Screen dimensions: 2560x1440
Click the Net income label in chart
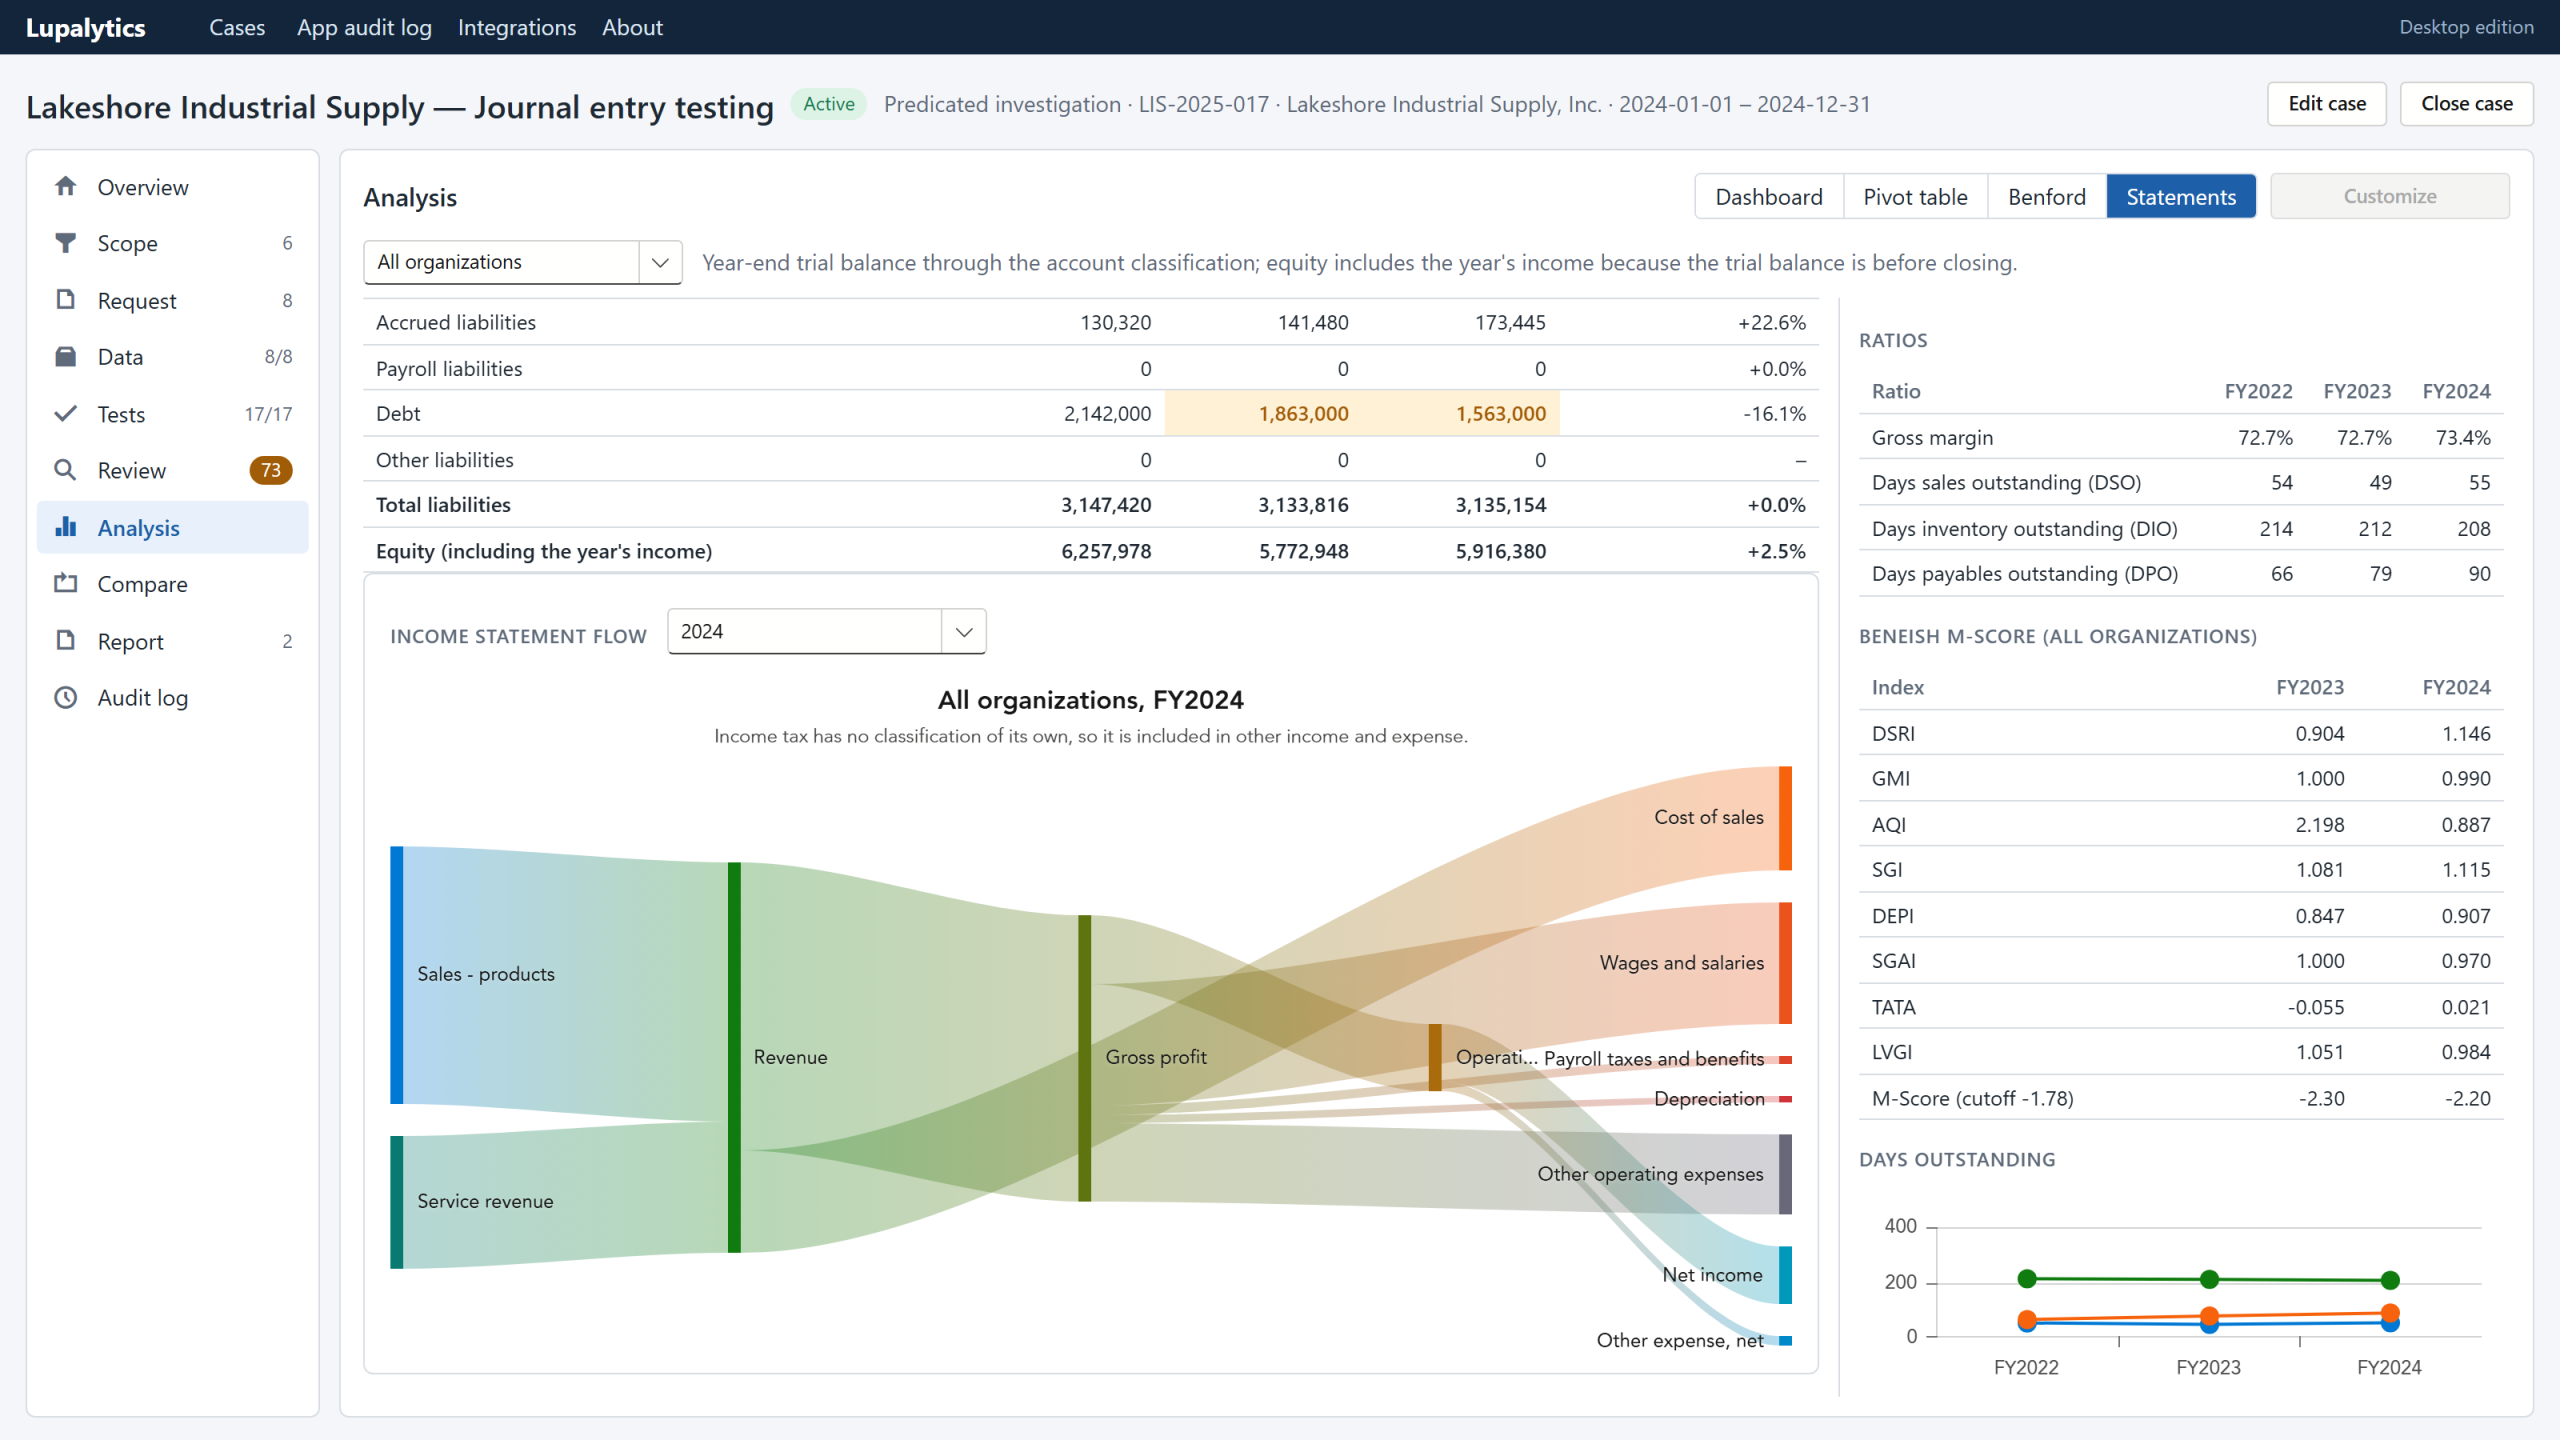point(1712,1275)
